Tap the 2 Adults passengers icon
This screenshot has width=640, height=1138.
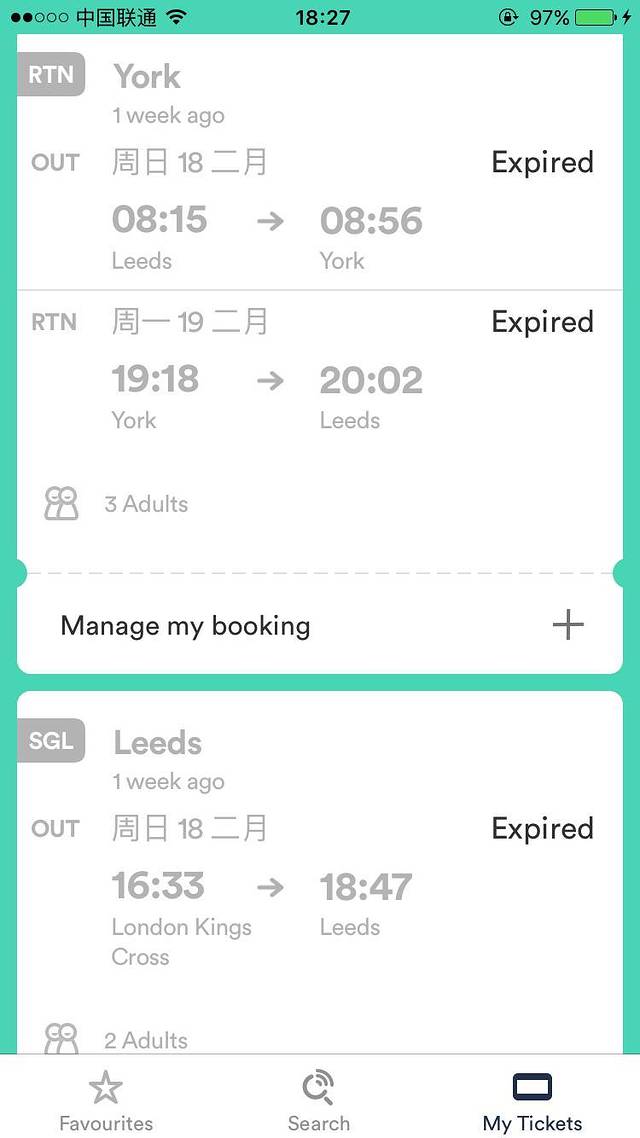[x=61, y=1039]
